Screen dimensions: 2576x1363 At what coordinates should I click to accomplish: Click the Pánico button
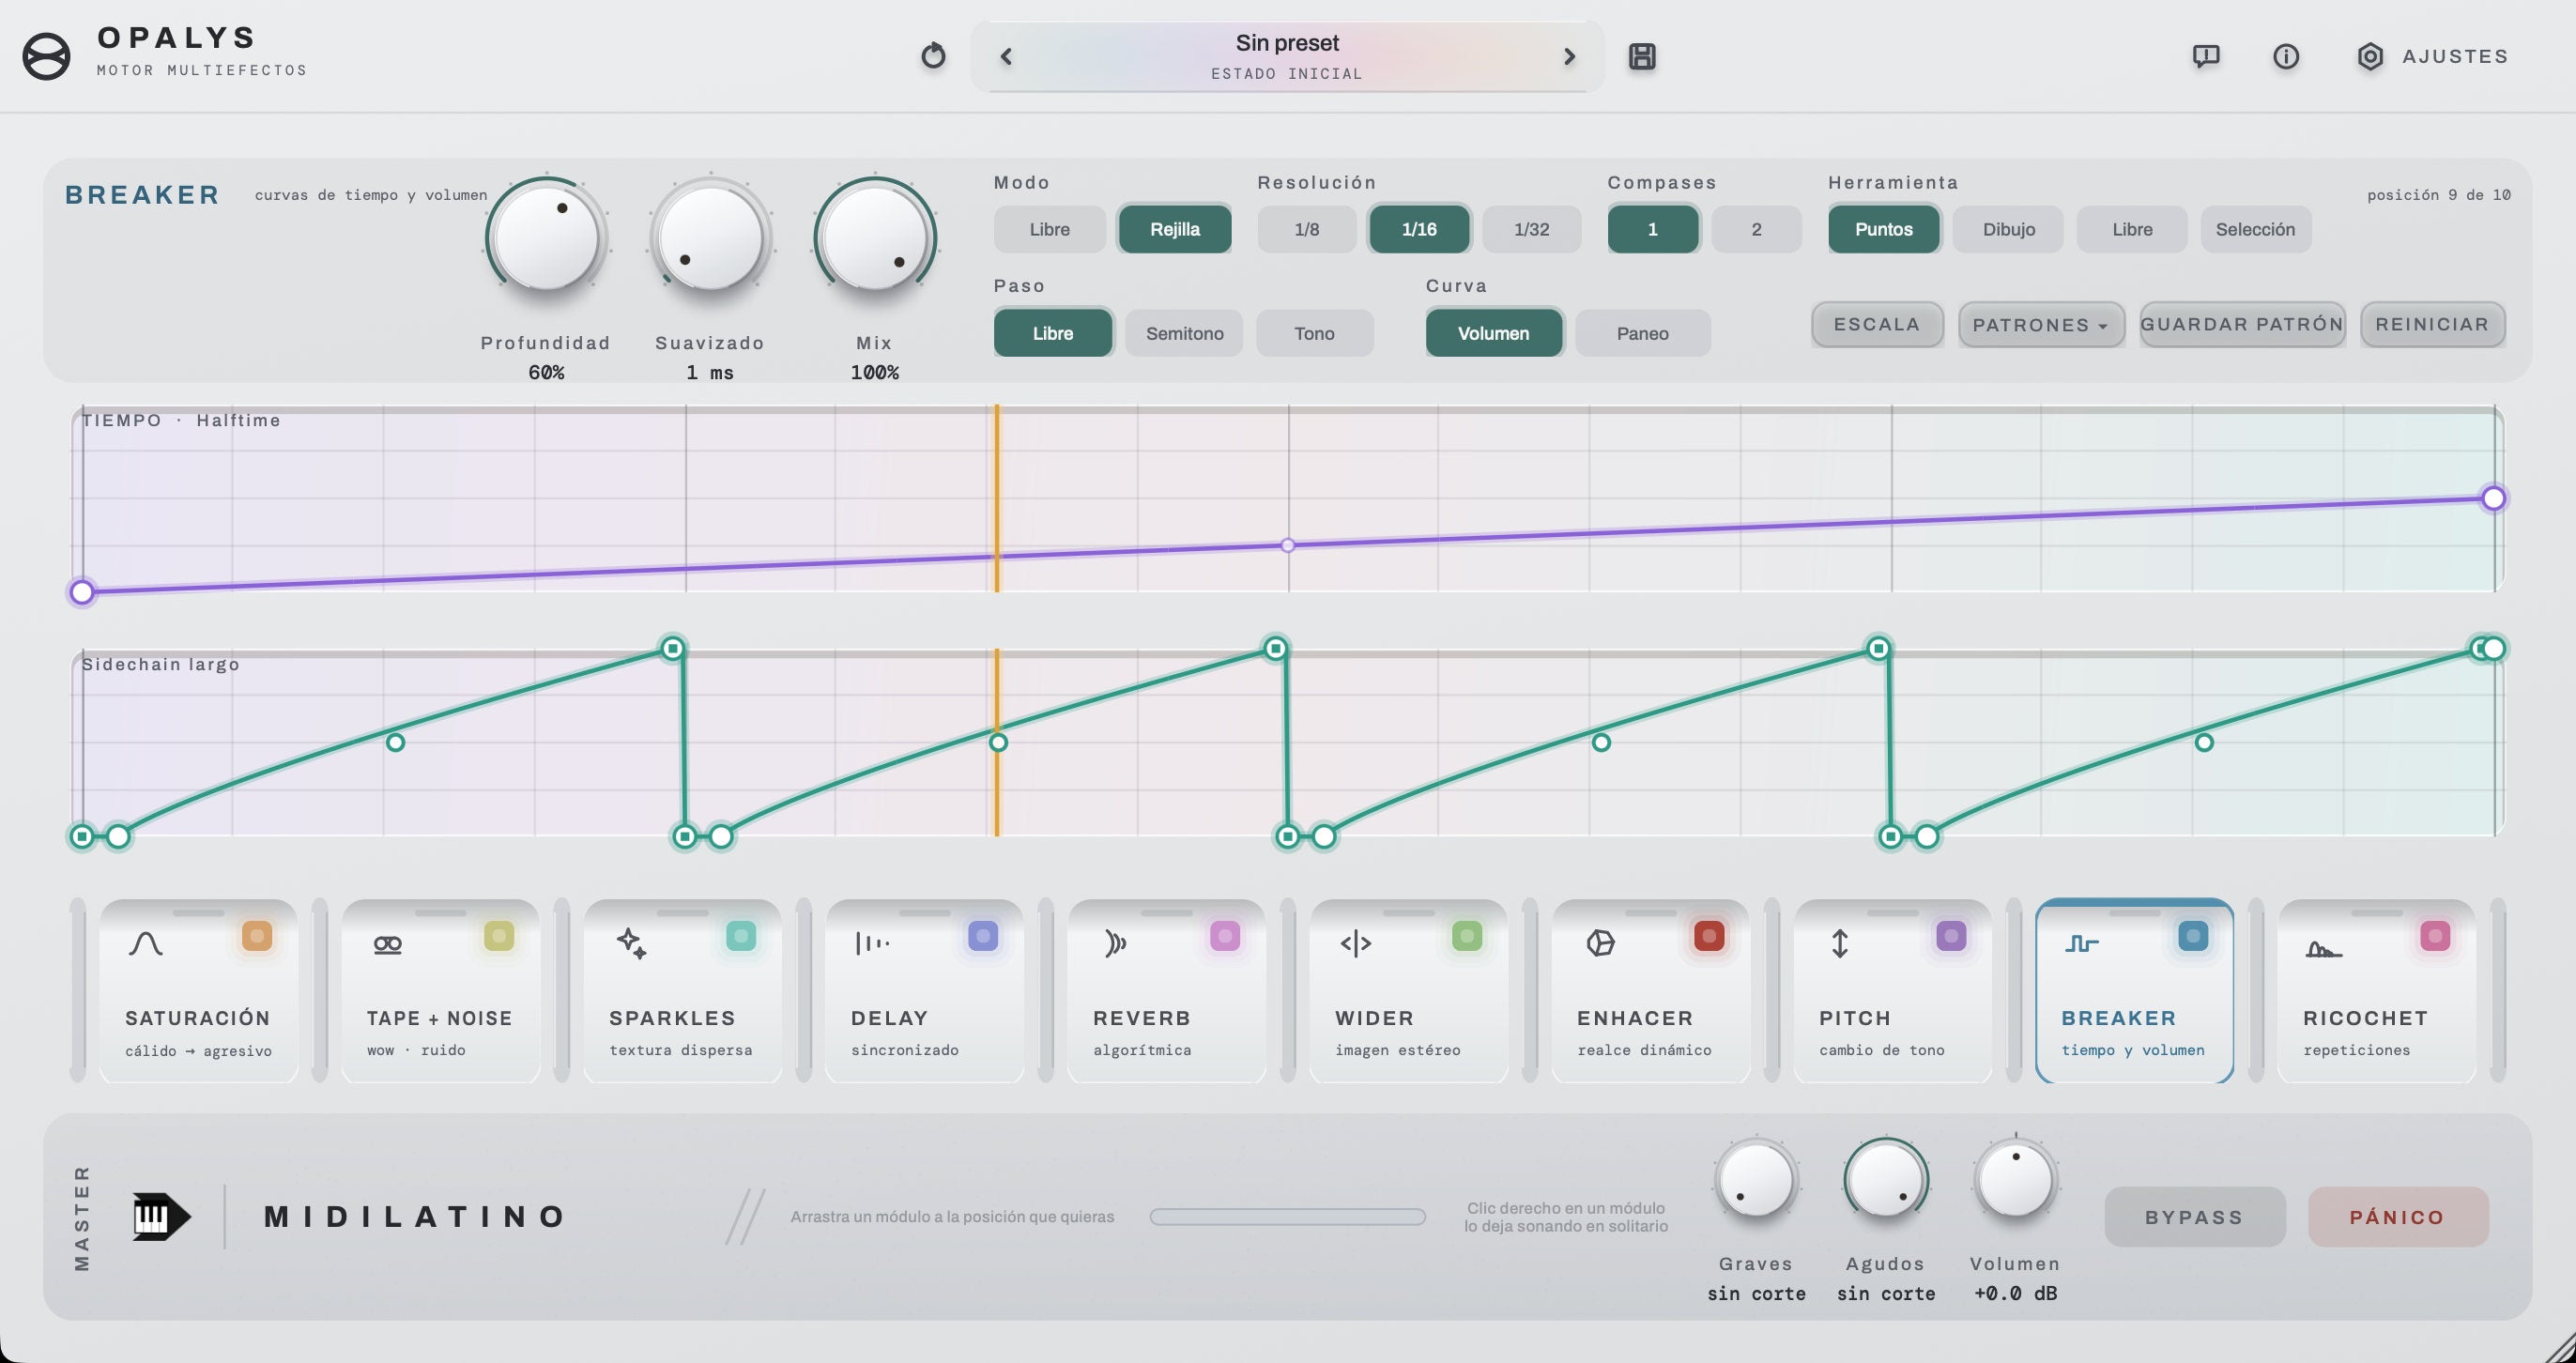tap(2397, 1217)
